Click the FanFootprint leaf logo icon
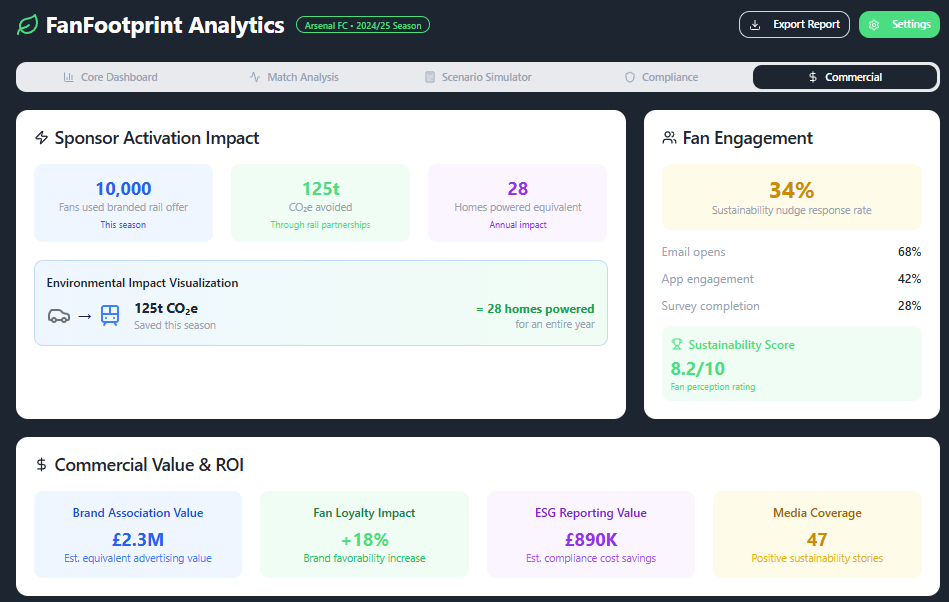 click(x=28, y=26)
